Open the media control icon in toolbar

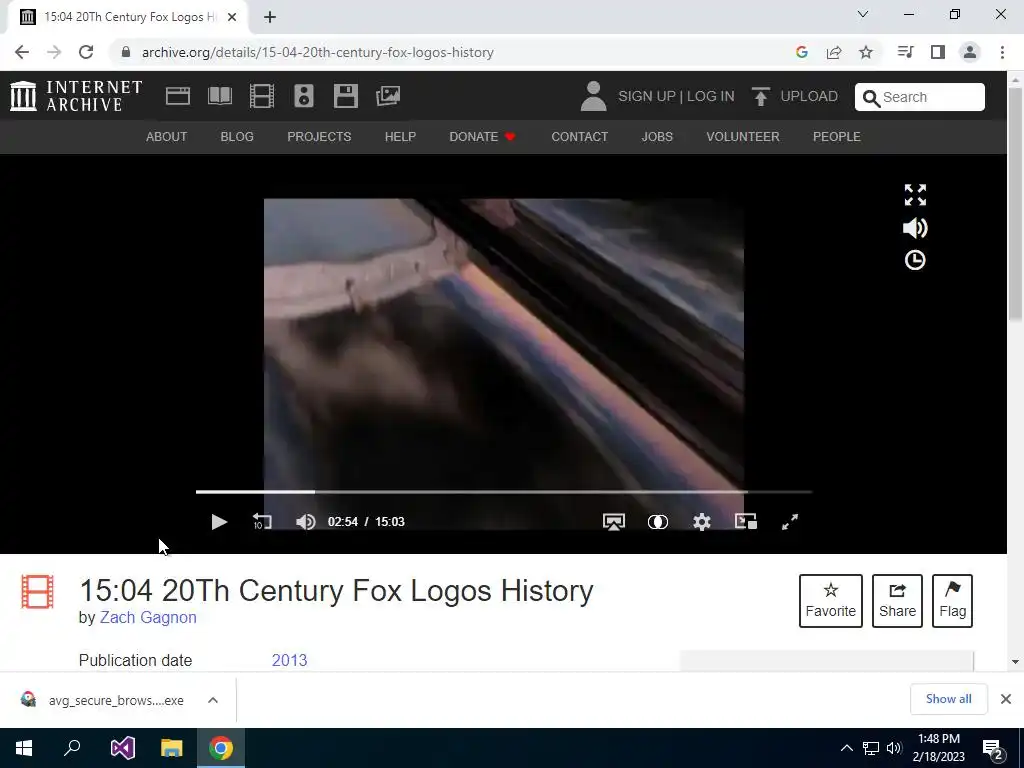click(x=905, y=52)
